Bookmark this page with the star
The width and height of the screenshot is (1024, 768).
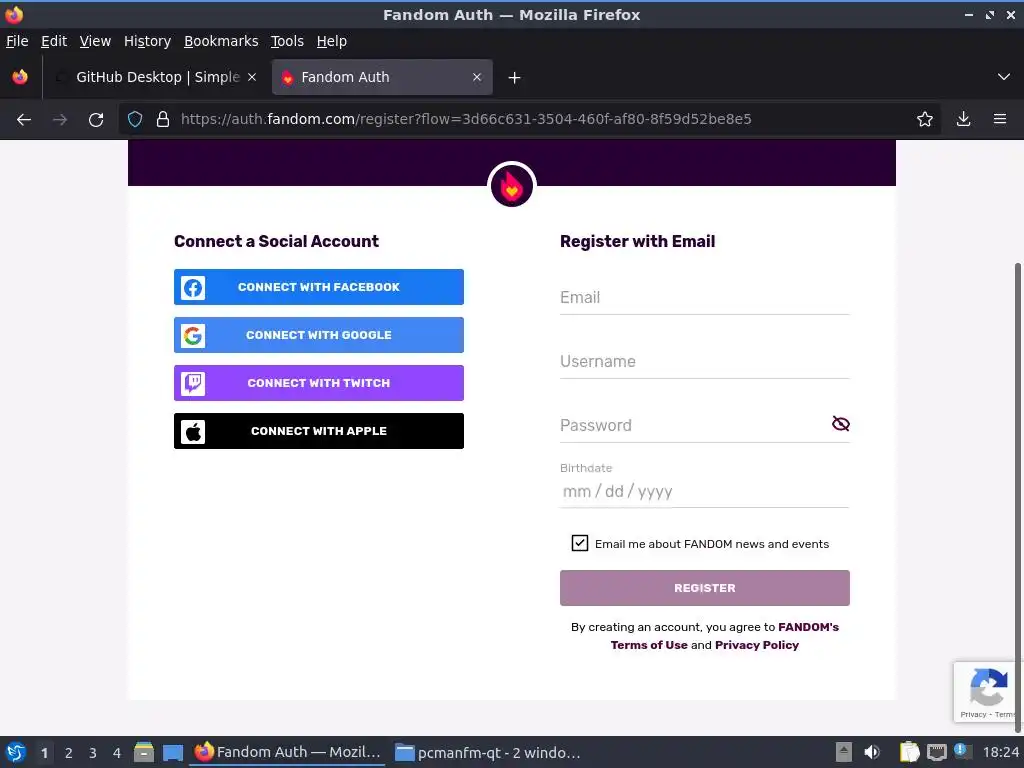924,119
